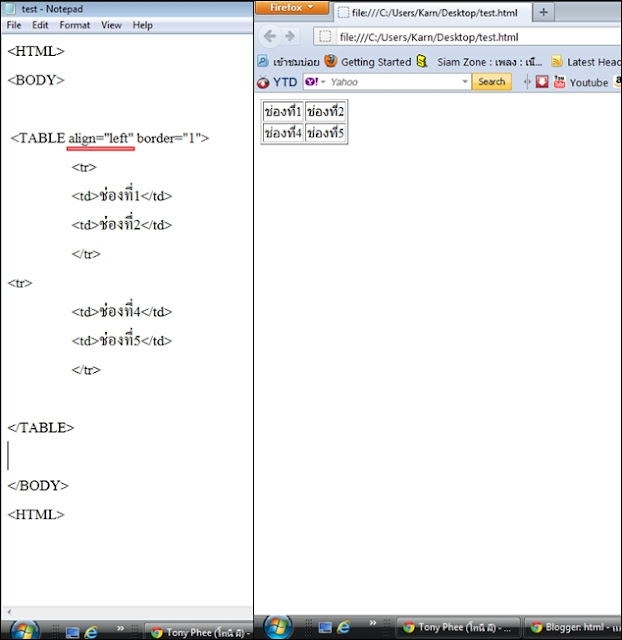
Task: Click table cell ช่องที่4 in the browser
Action: (x=283, y=133)
